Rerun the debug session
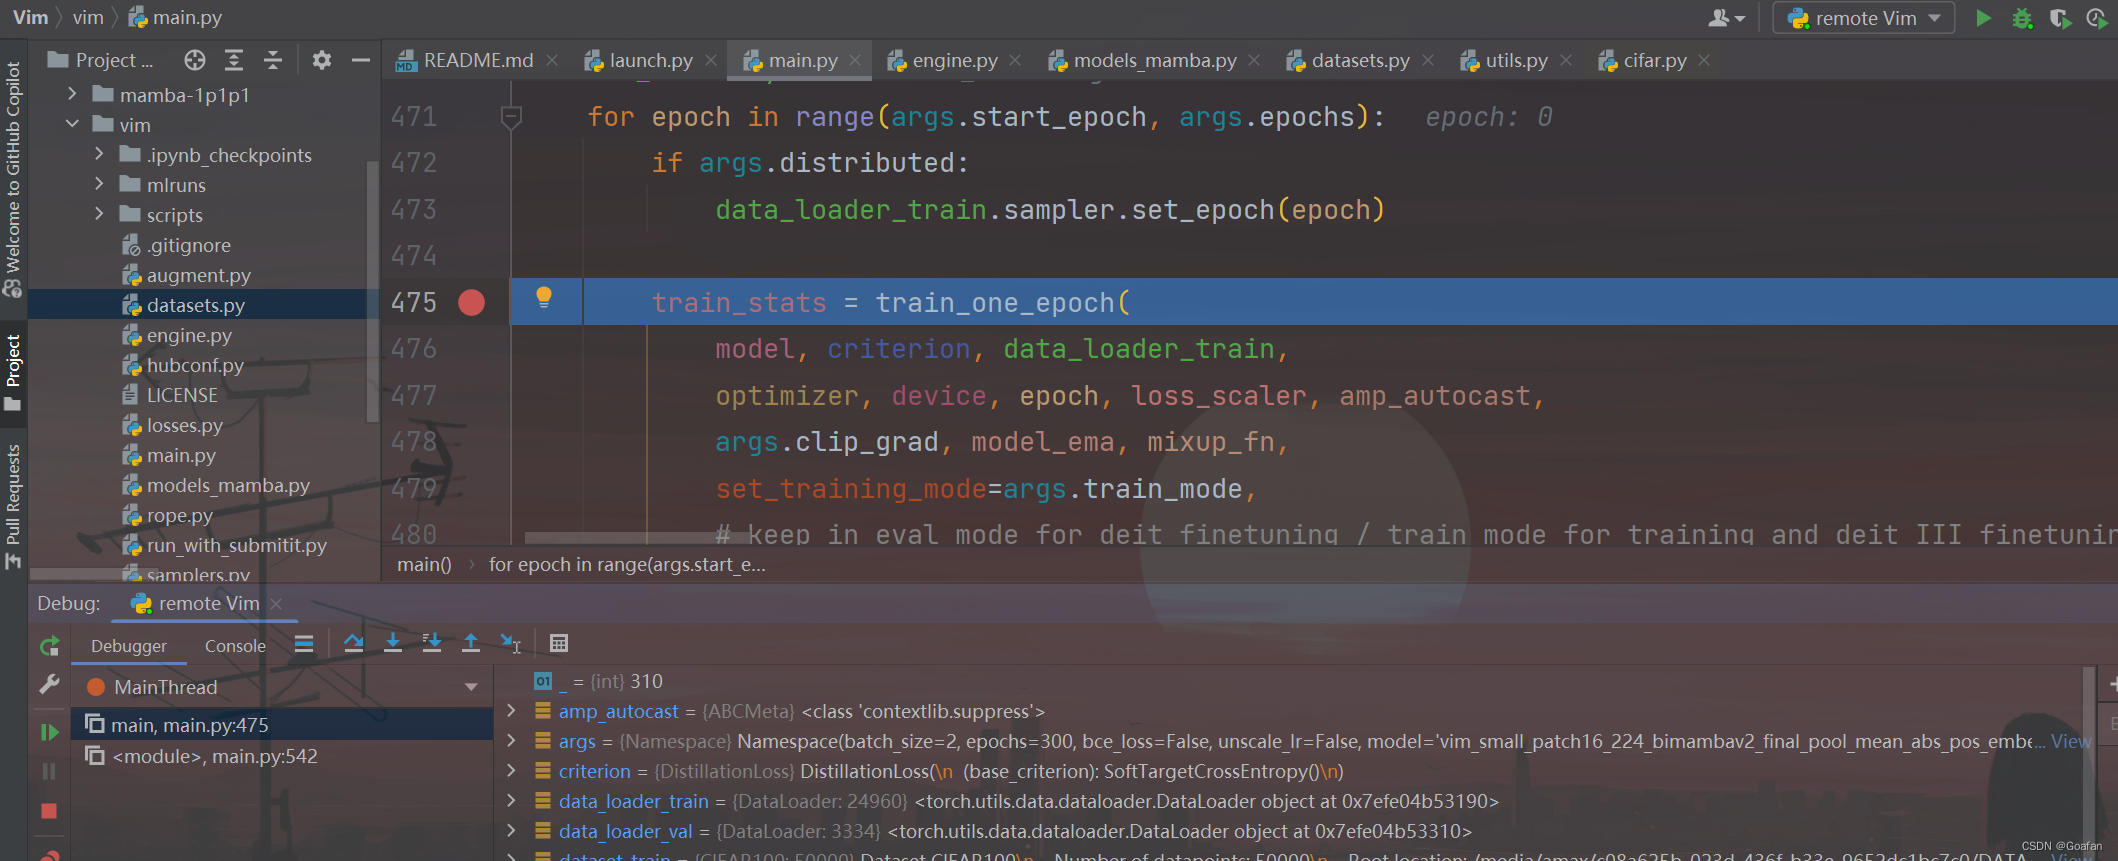 [49, 646]
